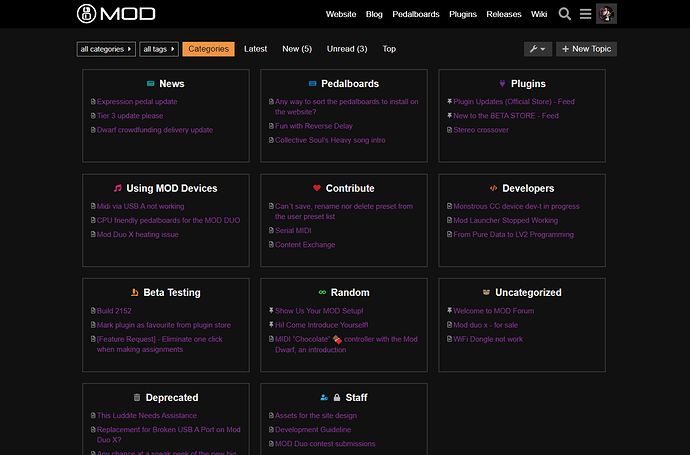Viewport: 690px width, 455px height.
Task: Click the Uncategorized box icon
Action: (486, 292)
